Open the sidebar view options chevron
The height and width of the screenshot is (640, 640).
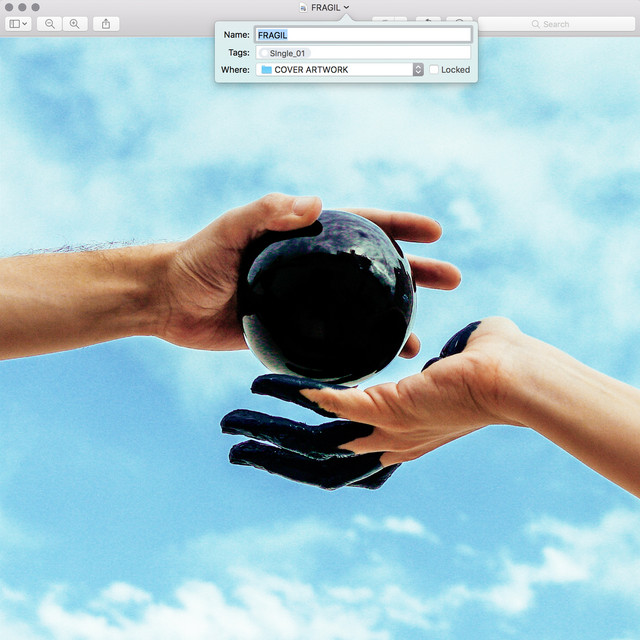25,23
